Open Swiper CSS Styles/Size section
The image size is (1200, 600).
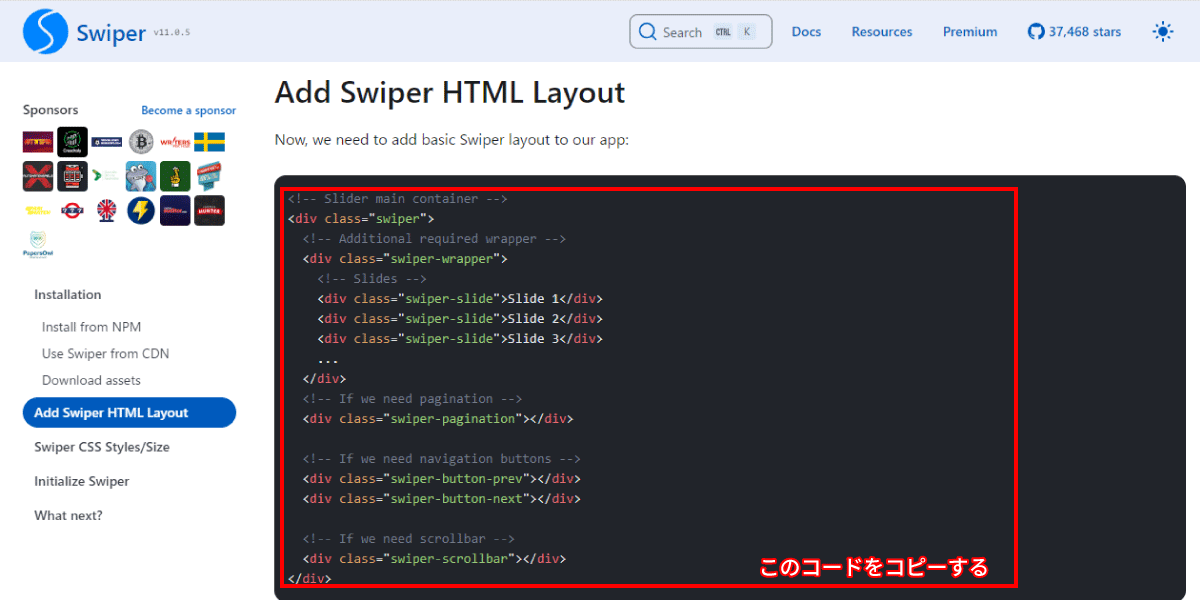(102, 447)
